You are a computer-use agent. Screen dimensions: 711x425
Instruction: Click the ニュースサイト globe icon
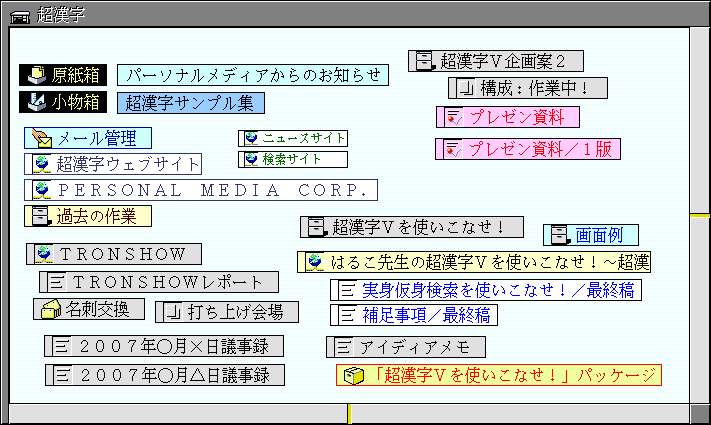251,138
